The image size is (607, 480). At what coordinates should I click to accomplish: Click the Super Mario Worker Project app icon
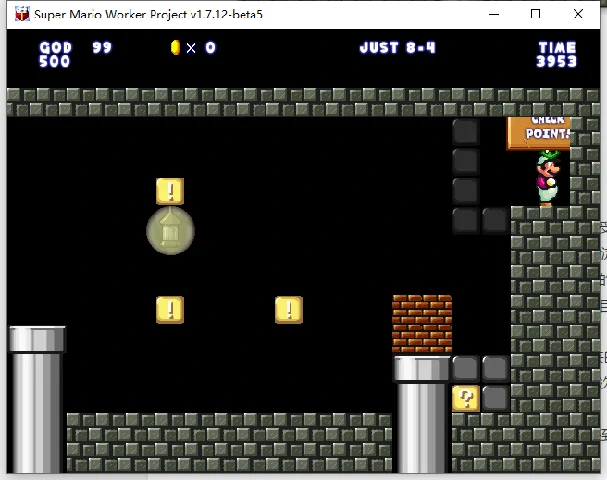click(x=22, y=14)
